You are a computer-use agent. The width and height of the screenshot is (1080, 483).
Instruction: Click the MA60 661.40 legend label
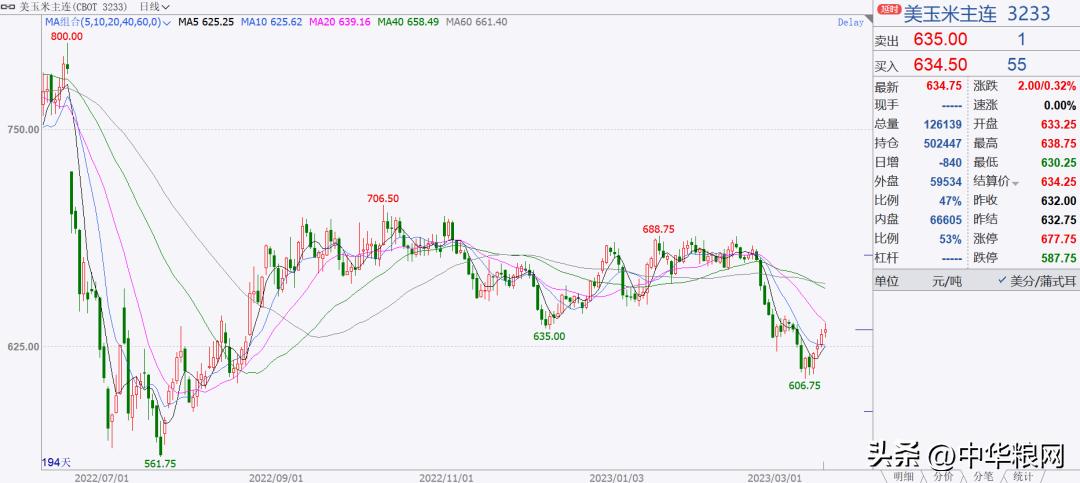click(477, 22)
